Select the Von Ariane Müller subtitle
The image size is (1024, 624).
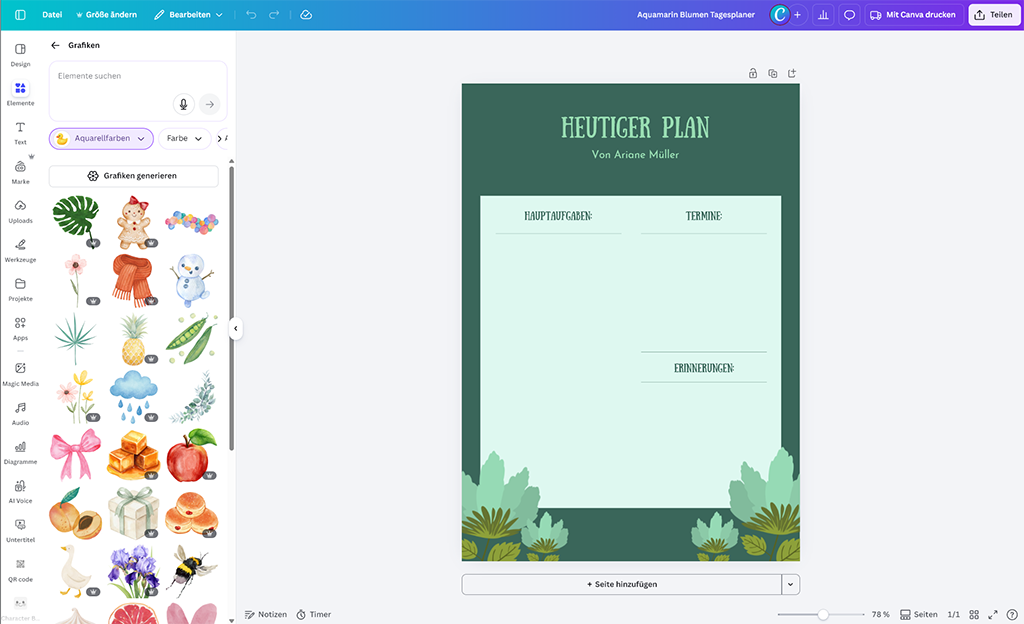click(635, 155)
